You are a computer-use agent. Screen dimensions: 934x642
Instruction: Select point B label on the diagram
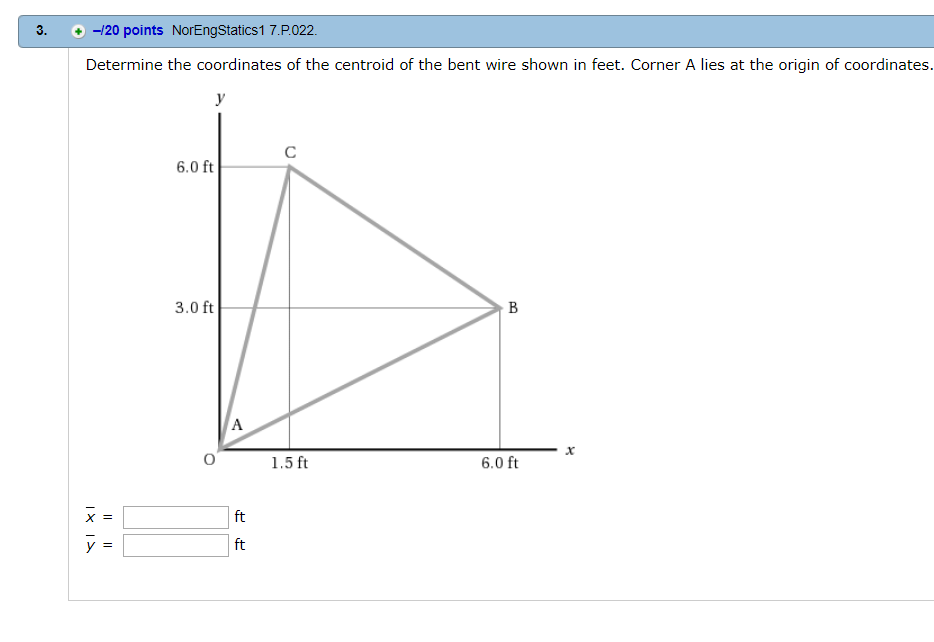(513, 308)
